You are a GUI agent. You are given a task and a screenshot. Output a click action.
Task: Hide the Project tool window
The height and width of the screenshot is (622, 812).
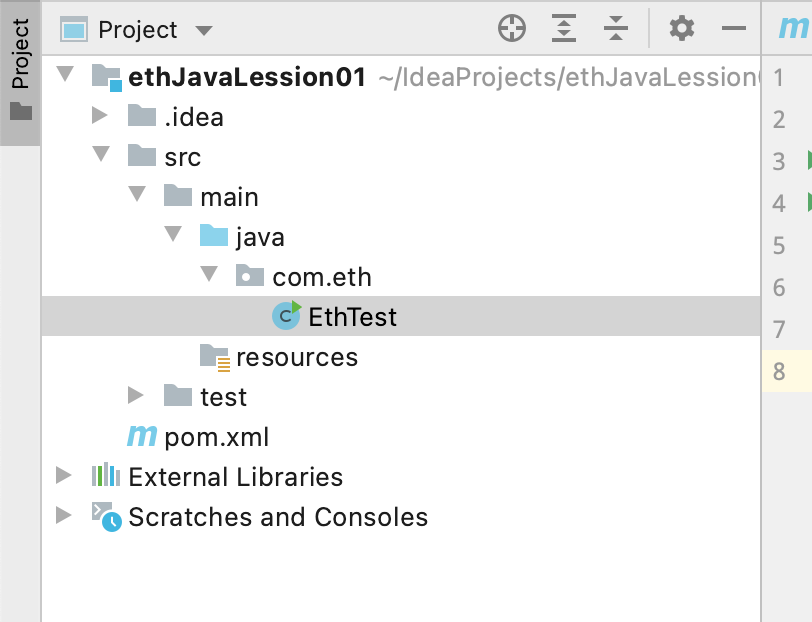click(x=734, y=28)
